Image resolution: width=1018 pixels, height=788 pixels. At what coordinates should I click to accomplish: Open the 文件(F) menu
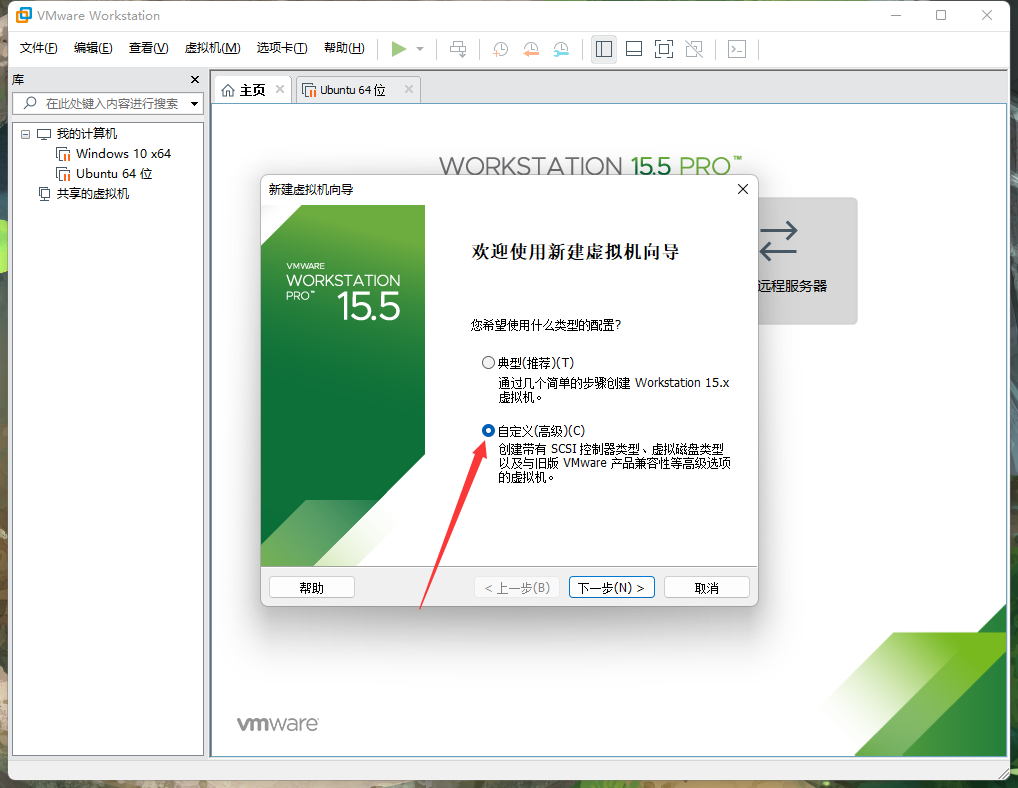tap(38, 48)
